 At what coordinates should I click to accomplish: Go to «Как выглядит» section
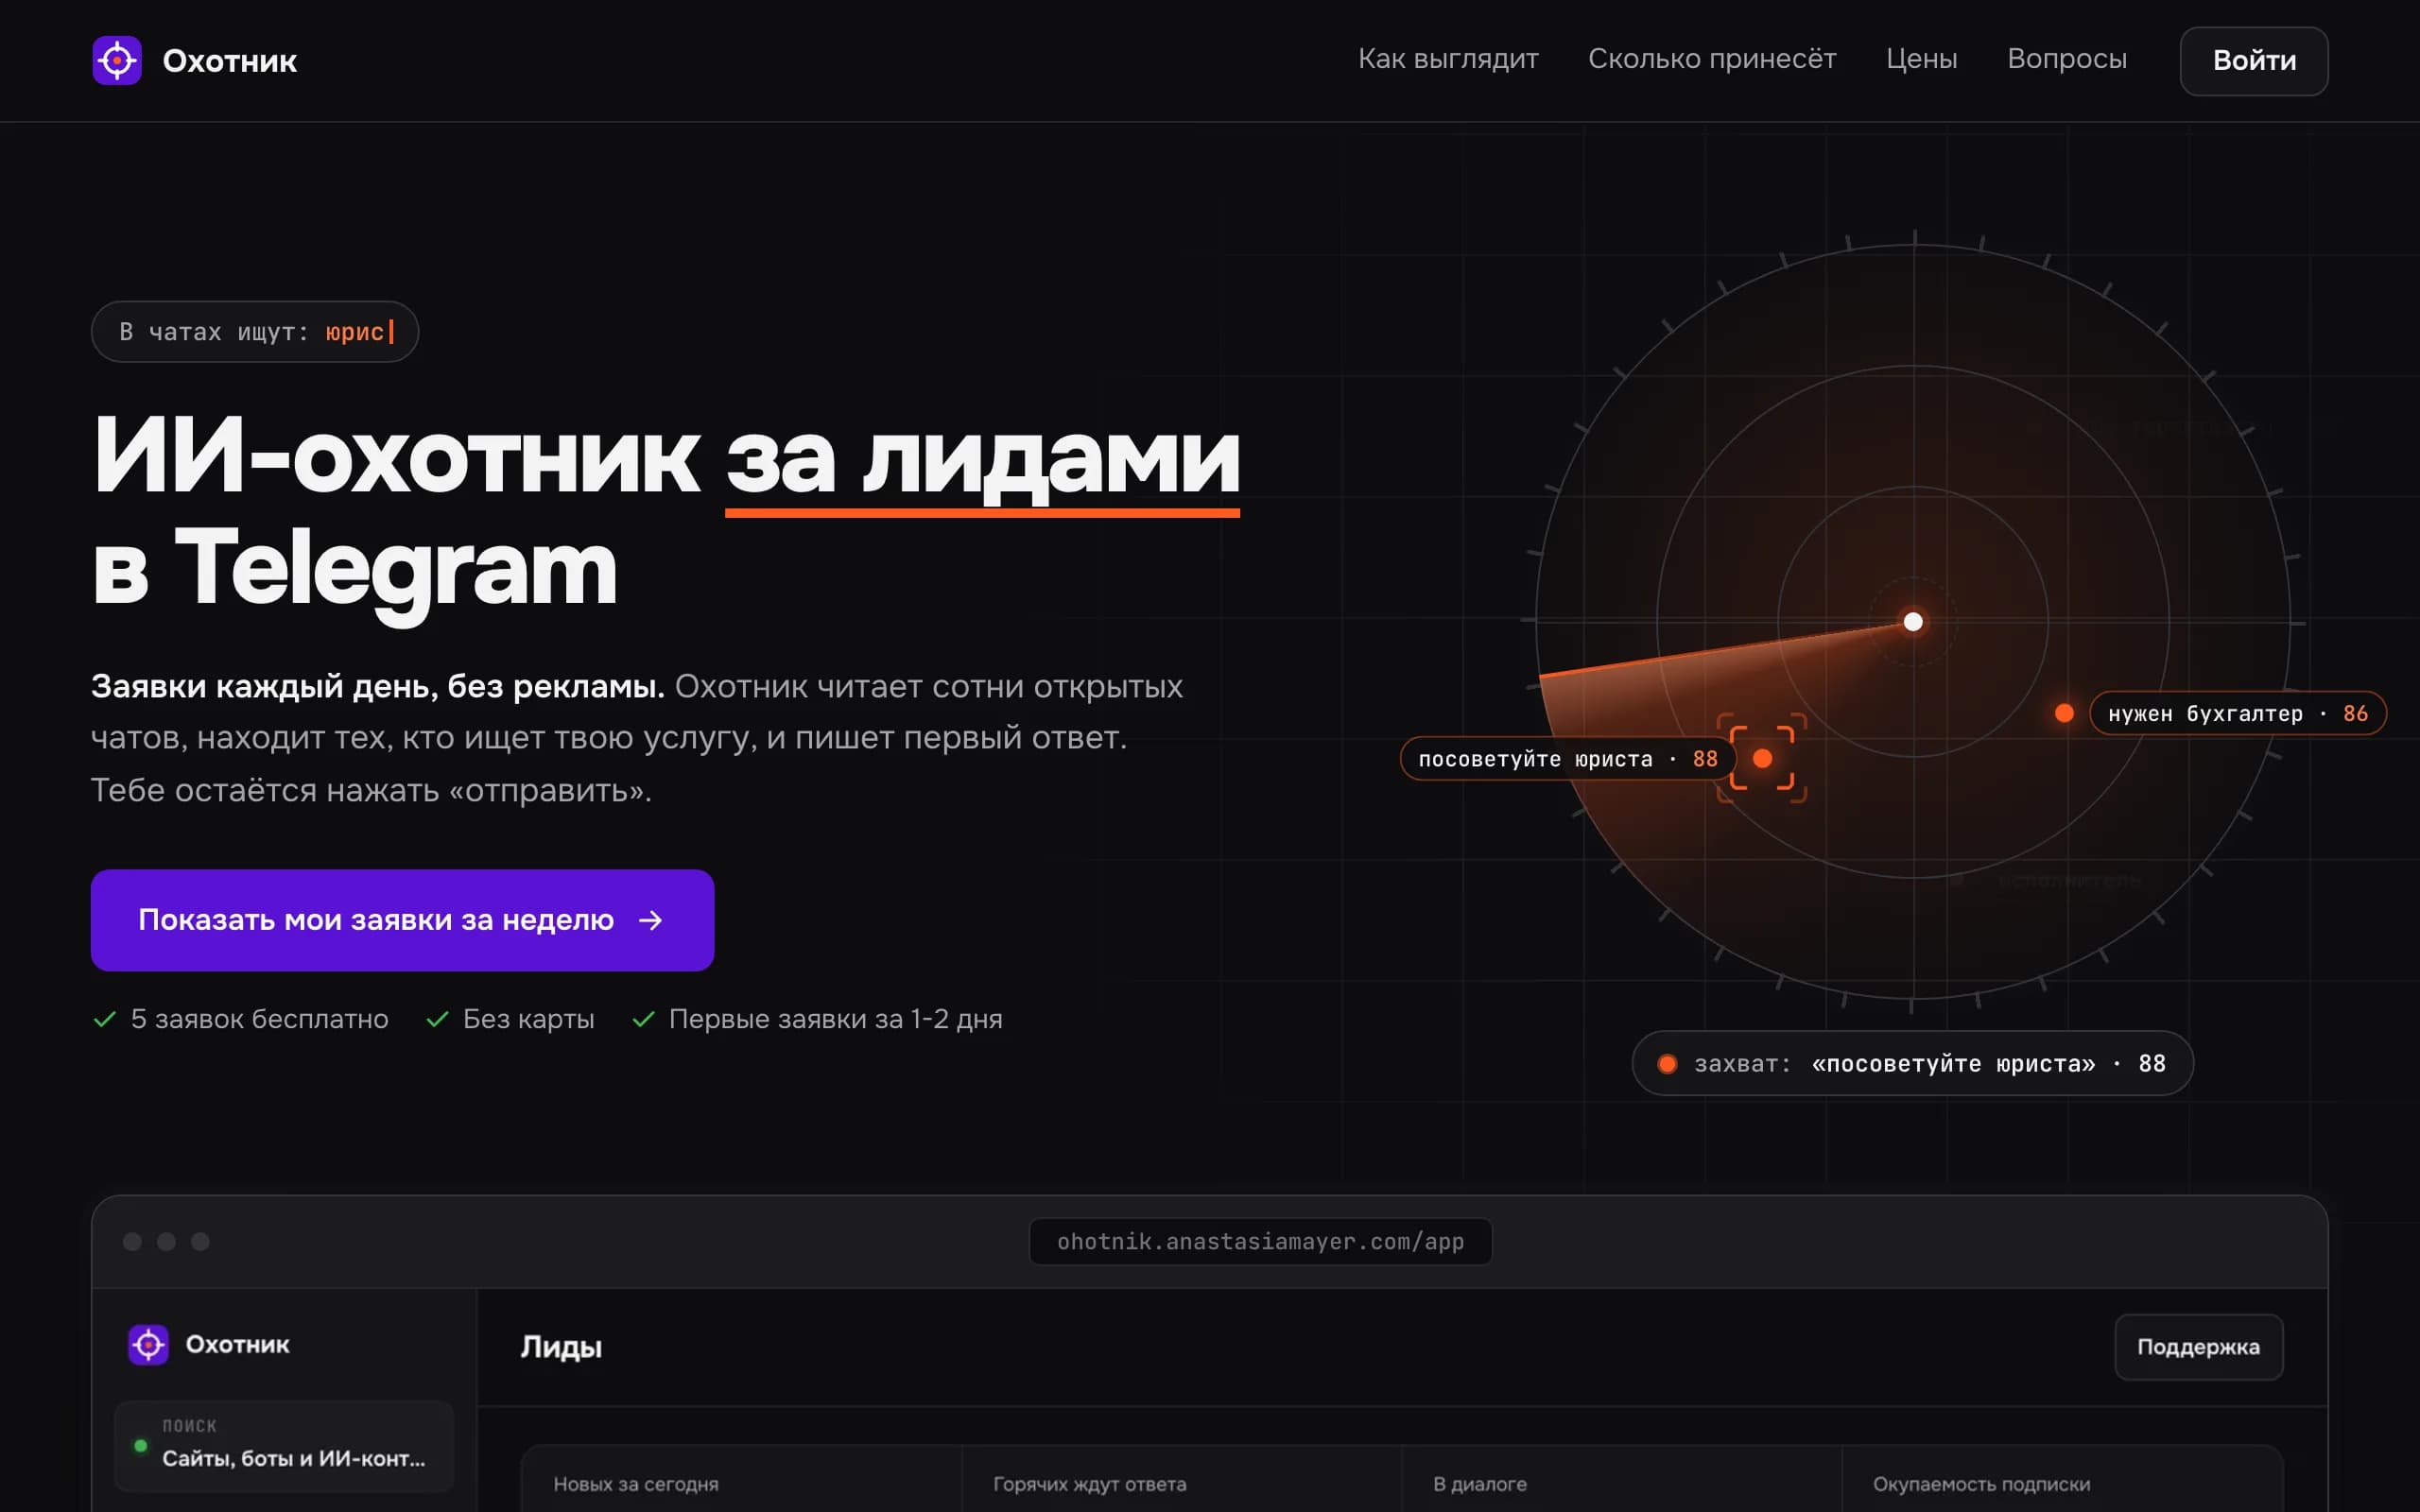[x=1448, y=59]
